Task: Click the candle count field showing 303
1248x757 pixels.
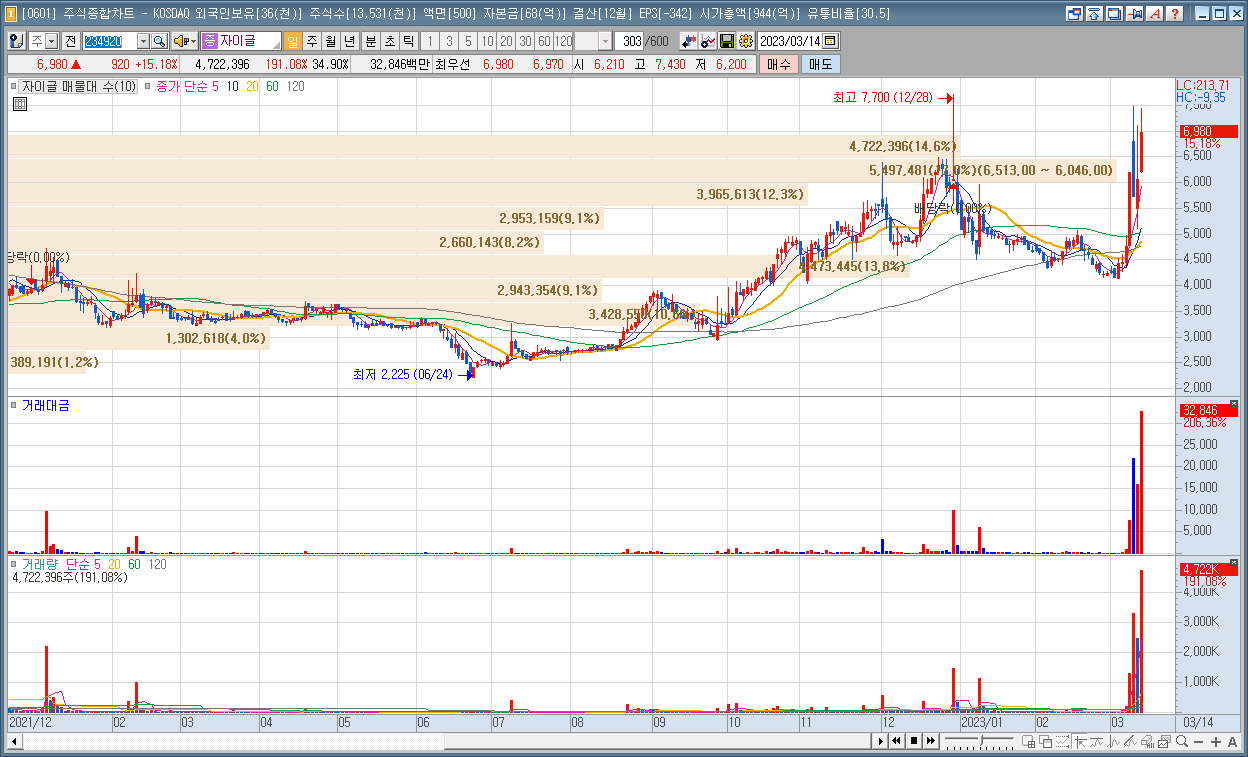Action: click(630, 41)
